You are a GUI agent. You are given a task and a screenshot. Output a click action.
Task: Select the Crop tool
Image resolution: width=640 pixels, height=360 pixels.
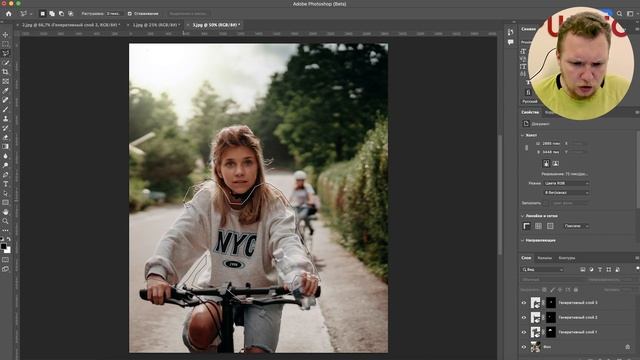pyautogui.click(x=5, y=72)
